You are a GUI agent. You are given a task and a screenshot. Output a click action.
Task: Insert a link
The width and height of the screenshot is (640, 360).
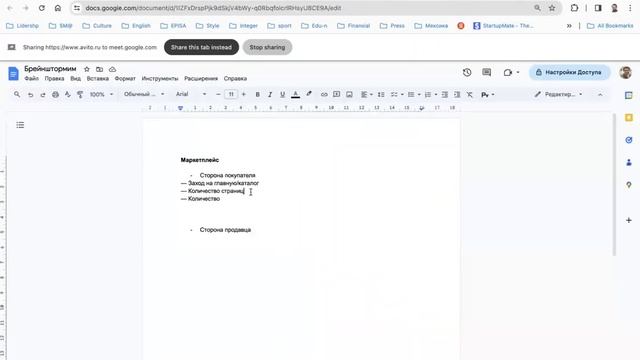click(324, 95)
